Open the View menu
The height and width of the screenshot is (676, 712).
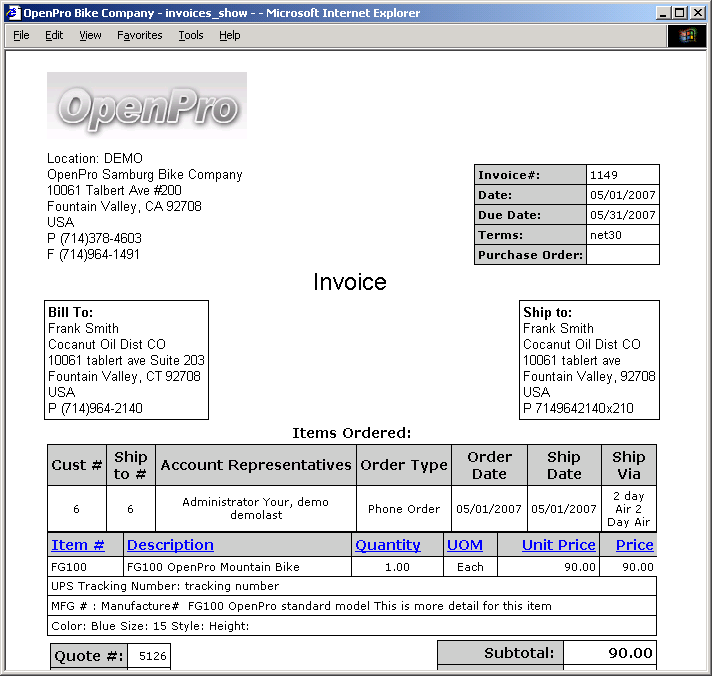point(90,35)
